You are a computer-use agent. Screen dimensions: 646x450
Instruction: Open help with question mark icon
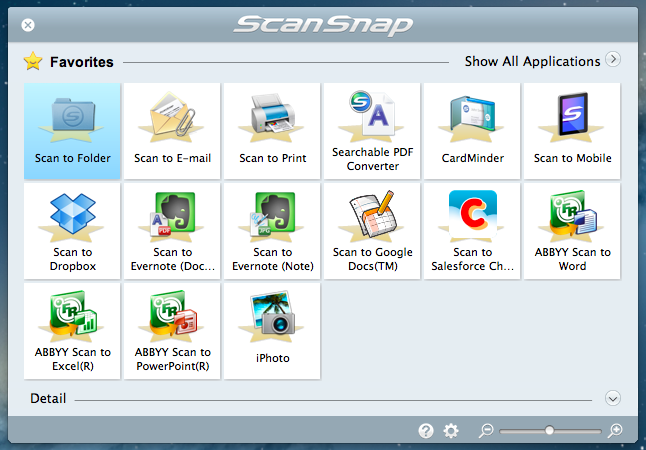pos(426,431)
